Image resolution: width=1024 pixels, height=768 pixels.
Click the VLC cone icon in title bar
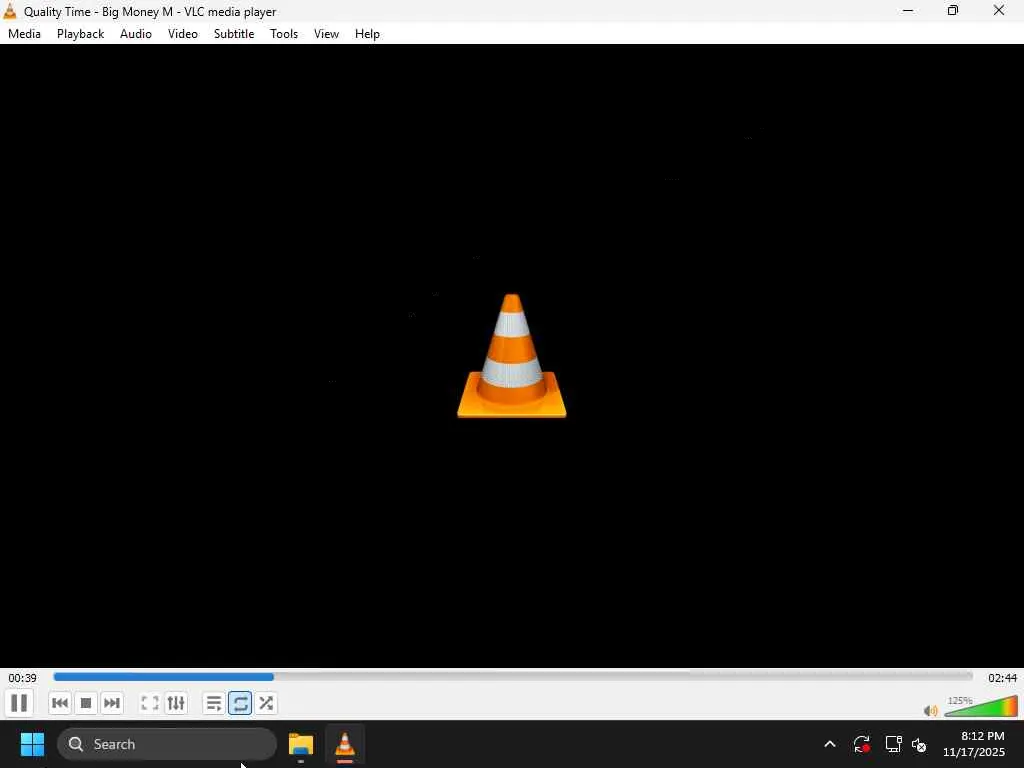point(10,11)
